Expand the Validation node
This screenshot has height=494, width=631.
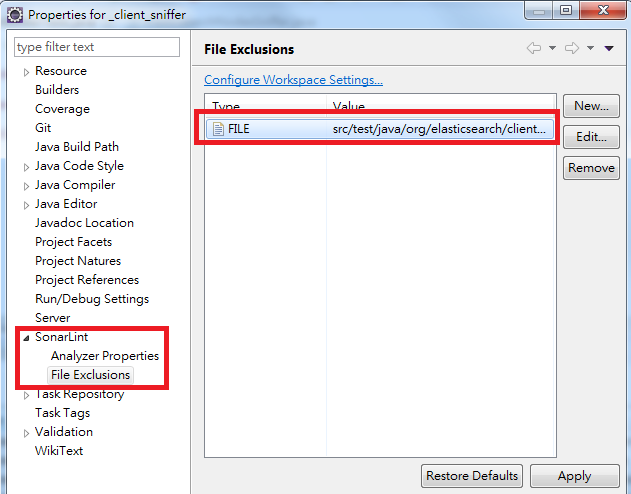click(x=26, y=433)
